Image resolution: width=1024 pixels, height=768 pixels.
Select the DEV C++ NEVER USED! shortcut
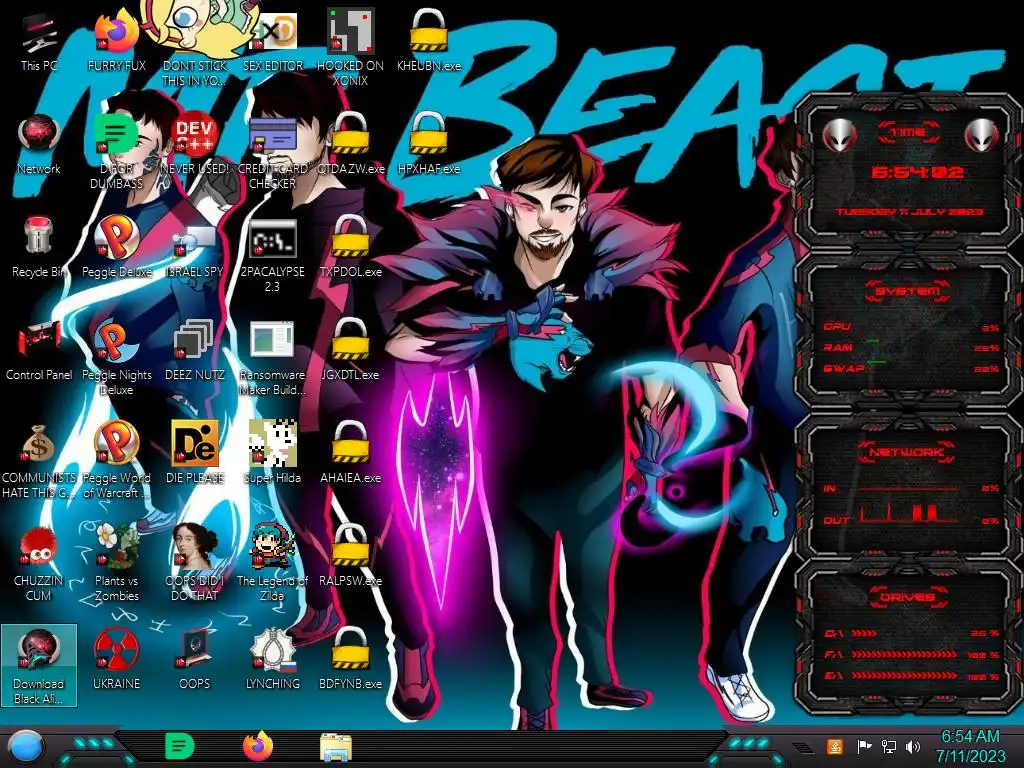coord(195,145)
